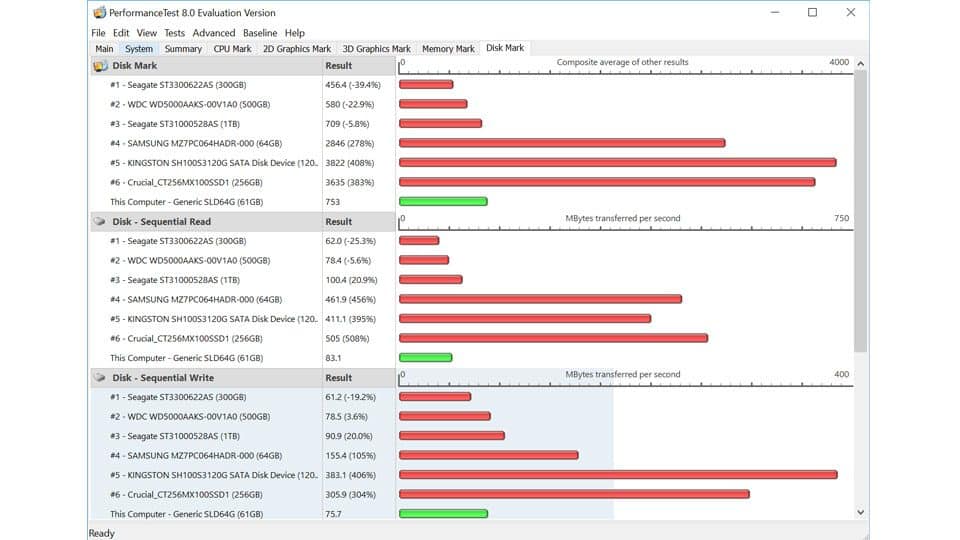Switch to the System tab
Viewport: 960px width, 540px height.
coord(139,49)
